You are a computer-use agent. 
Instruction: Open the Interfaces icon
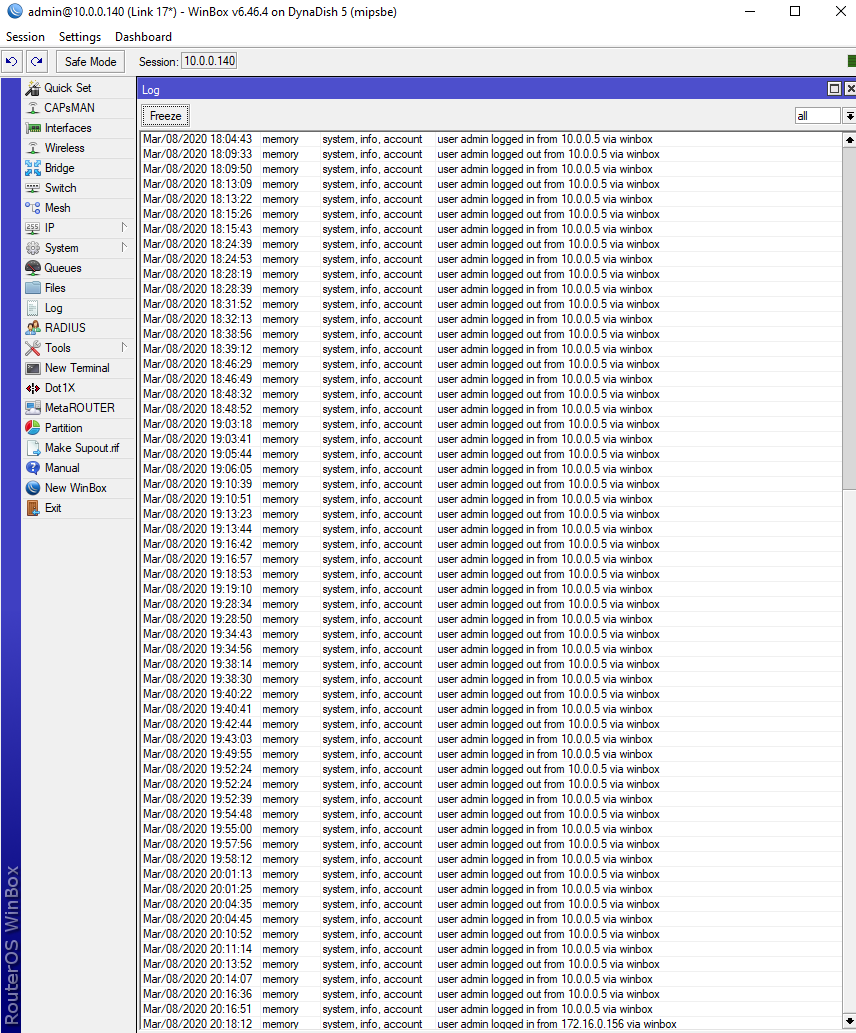(33, 128)
